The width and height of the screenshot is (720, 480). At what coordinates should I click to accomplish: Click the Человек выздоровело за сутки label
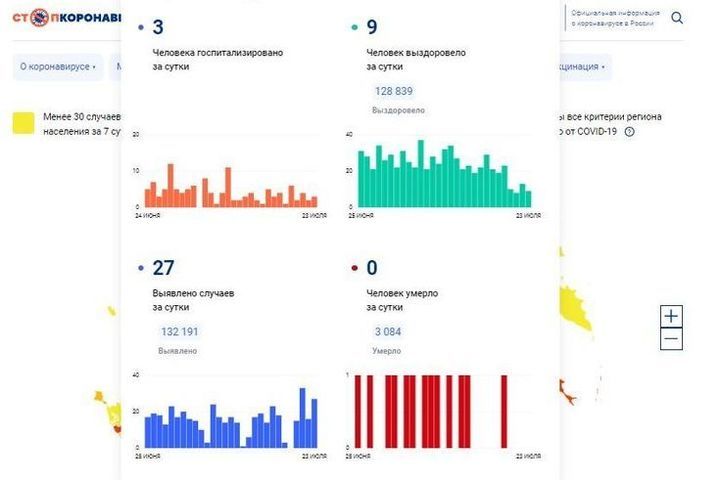415,59
